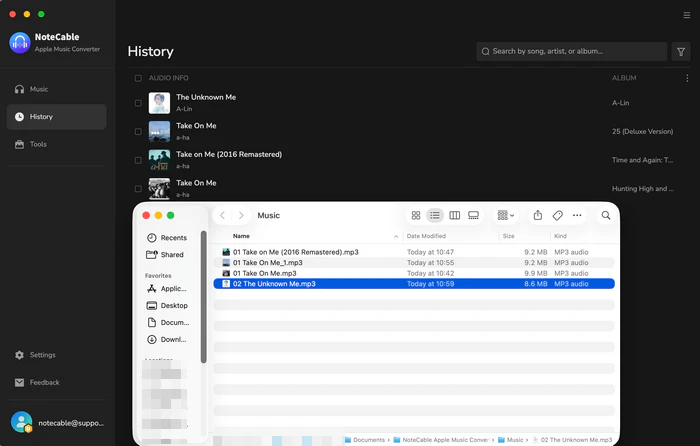The image size is (700, 446).
Task: Open the notecable@suppo... account entry
Action: pos(71,423)
